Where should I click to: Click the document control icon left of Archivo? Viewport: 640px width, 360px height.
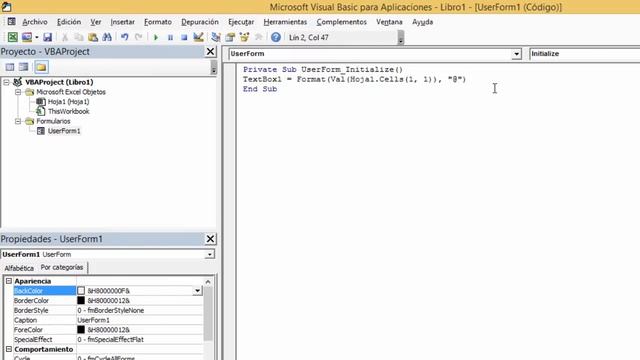(11, 22)
